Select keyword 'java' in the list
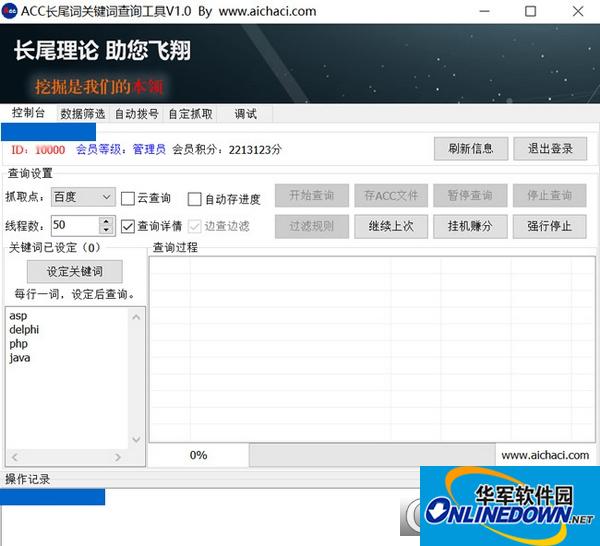 (x=20, y=358)
